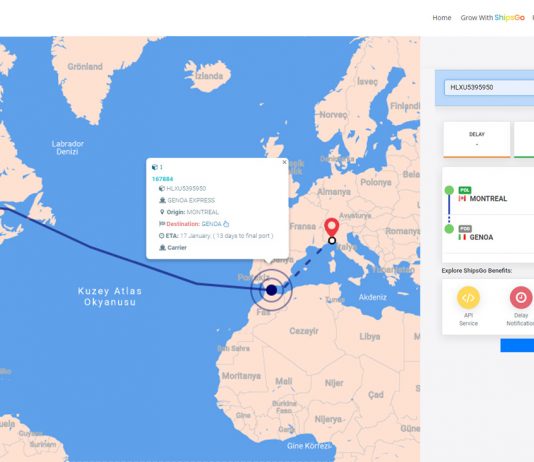Click the red destination pin on Genoa
The width and height of the screenshot is (534, 462).
click(331, 227)
